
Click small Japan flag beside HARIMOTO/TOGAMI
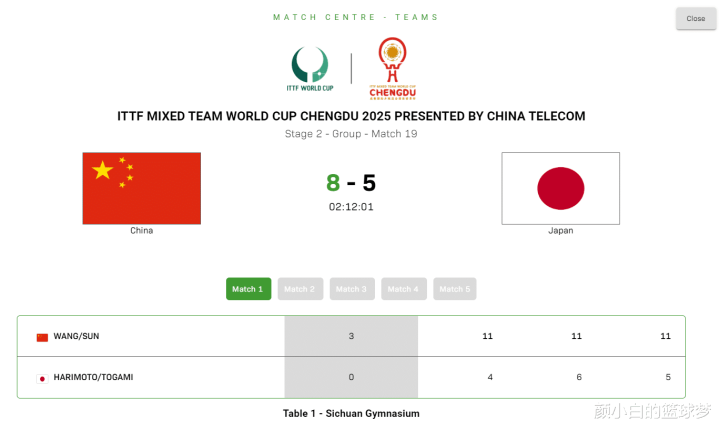point(42,378)
